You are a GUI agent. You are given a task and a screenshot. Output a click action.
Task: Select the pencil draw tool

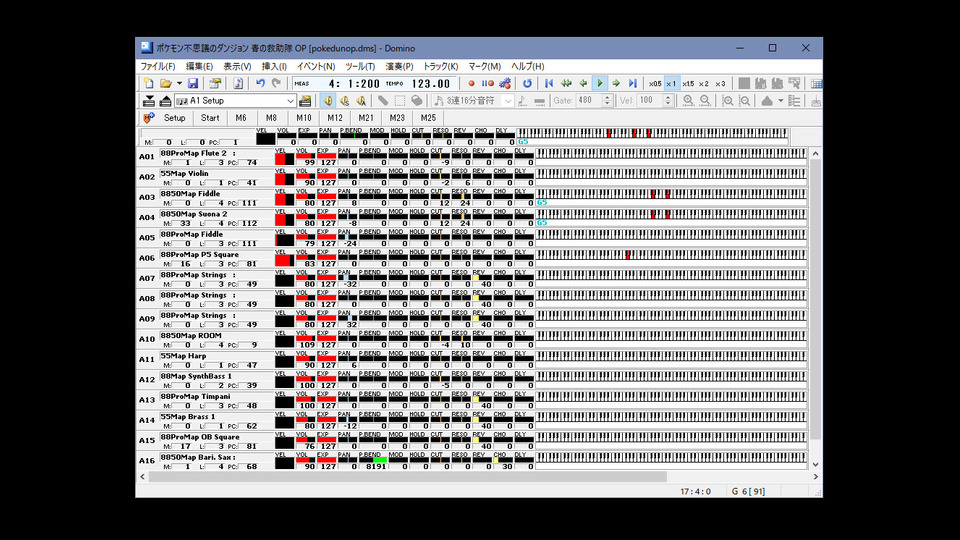(x=383, y=100)
